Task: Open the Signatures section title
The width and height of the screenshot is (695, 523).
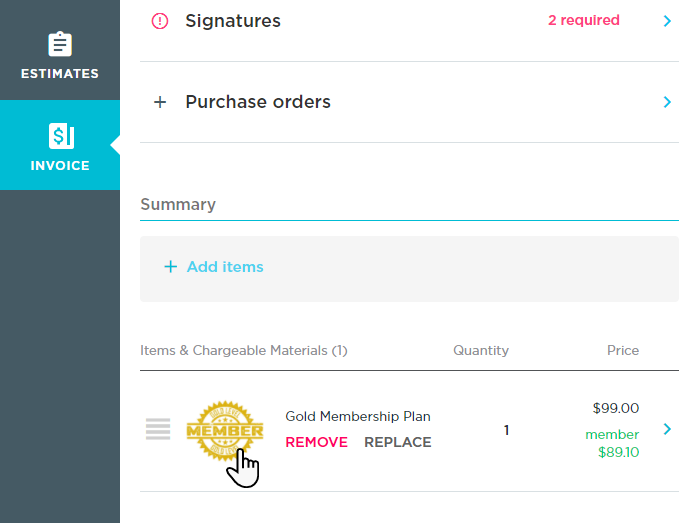Action: (x=233, y=21)
